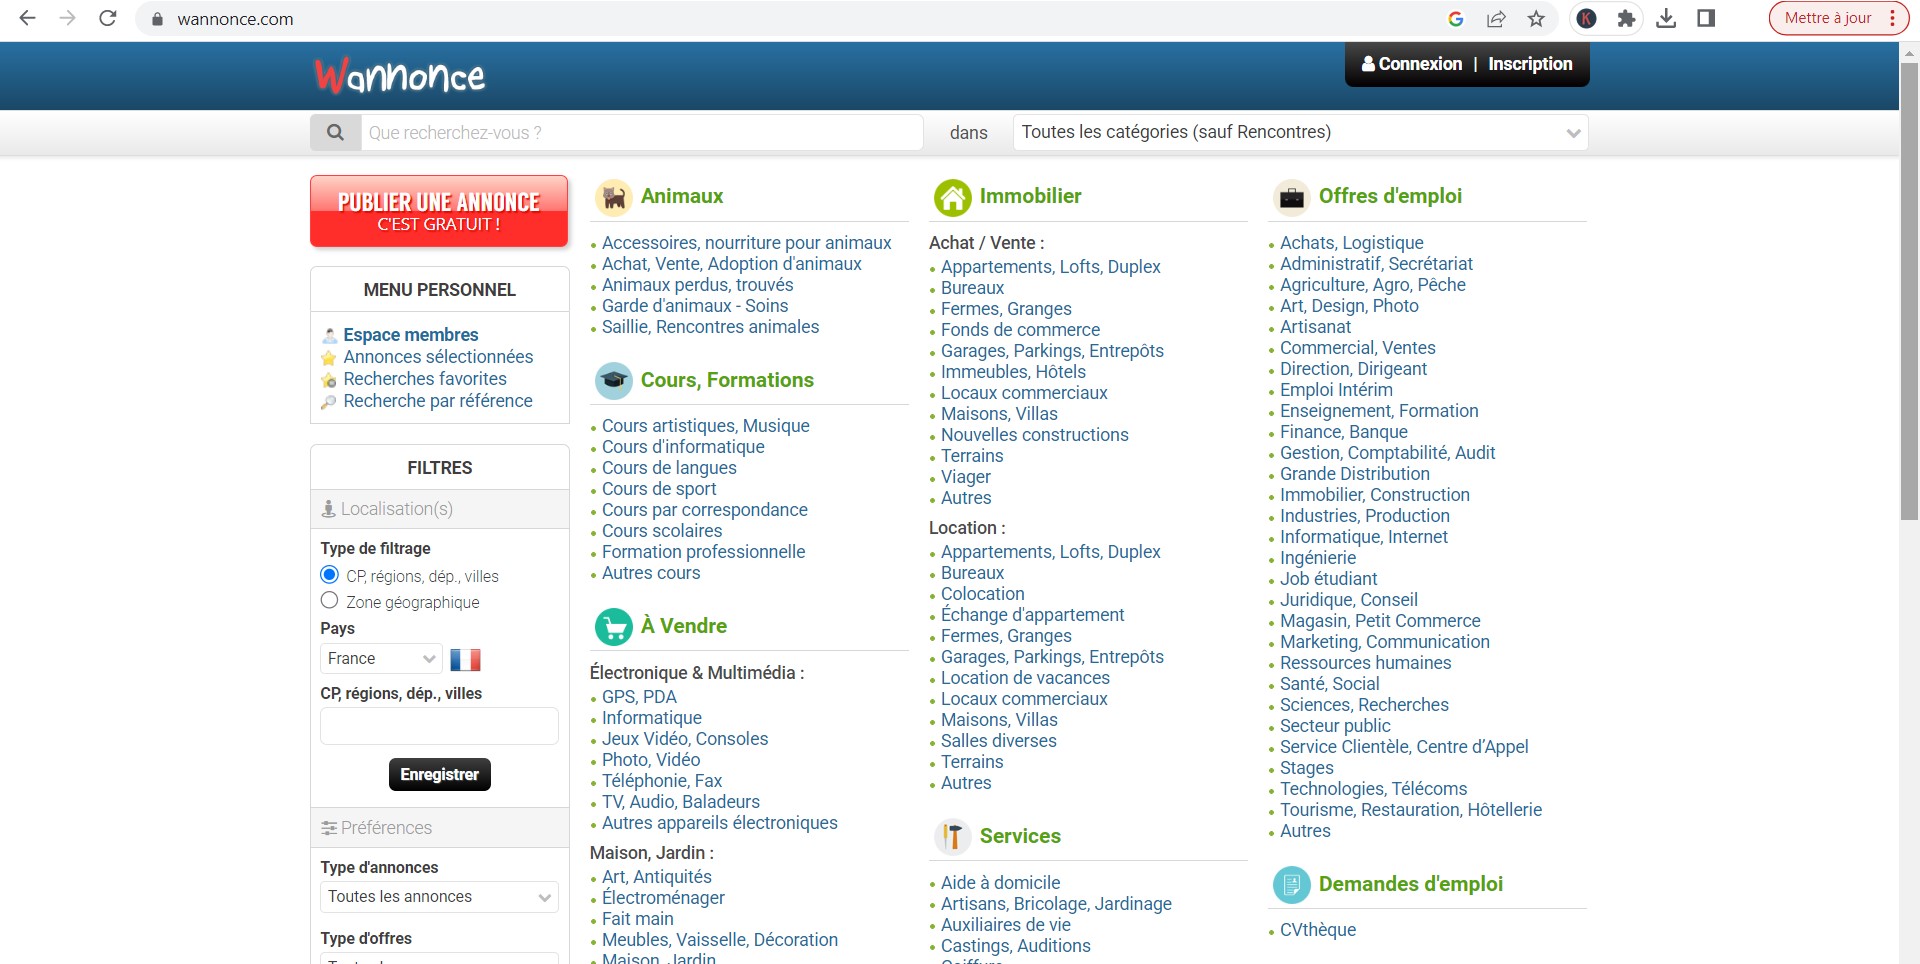
Task: Select the Zone géographique radio option
Action: [x=330, y=601]
